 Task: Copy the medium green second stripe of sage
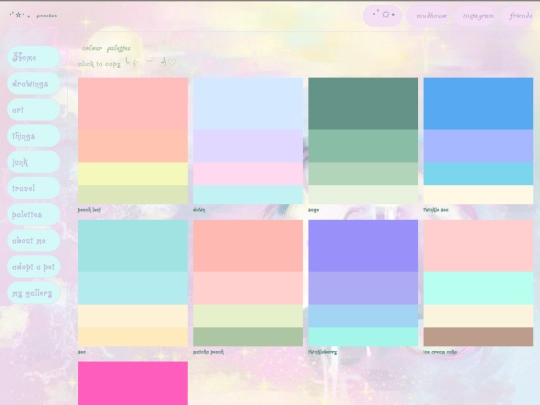tap(363, 146)
